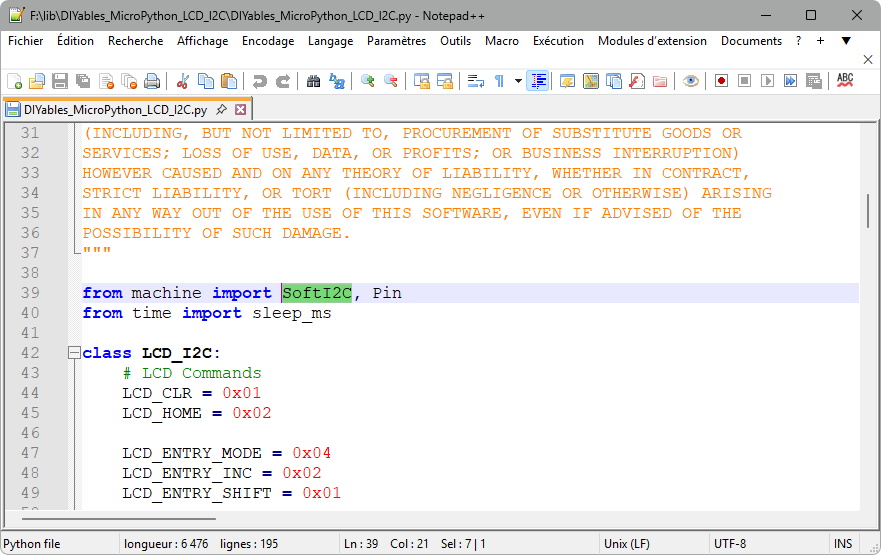Save all open files
Image resolution: width=881 pixels, height=555 pixels.
tap(83, 81)
